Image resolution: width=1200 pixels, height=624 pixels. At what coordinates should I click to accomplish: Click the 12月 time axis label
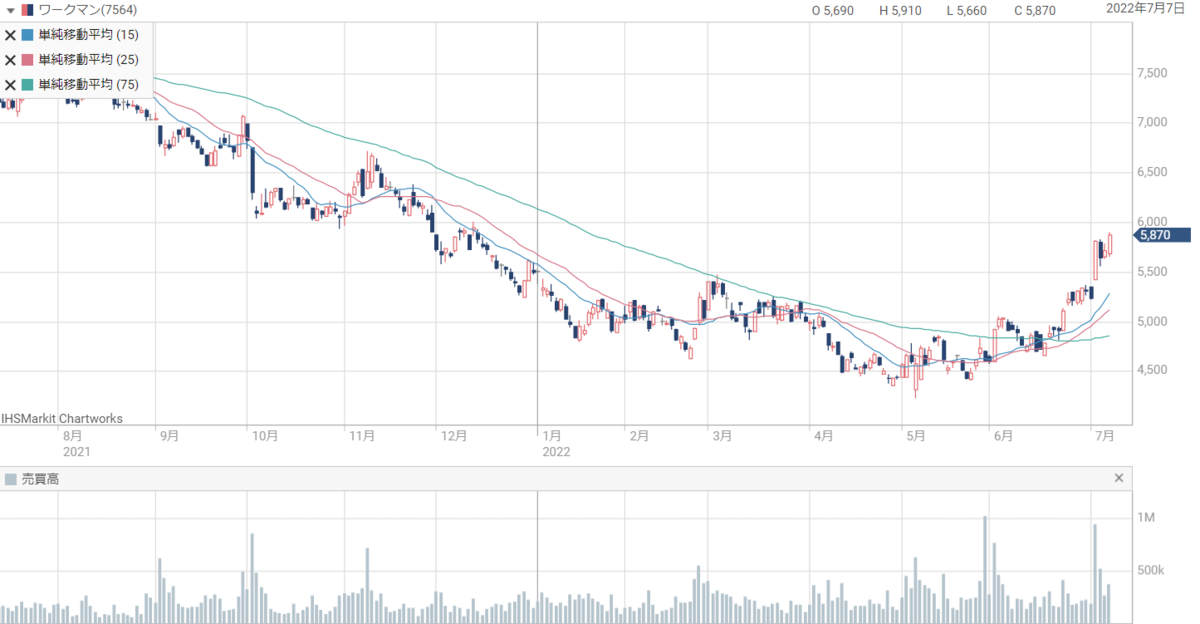pyautogui.click(x=453, y=436)
